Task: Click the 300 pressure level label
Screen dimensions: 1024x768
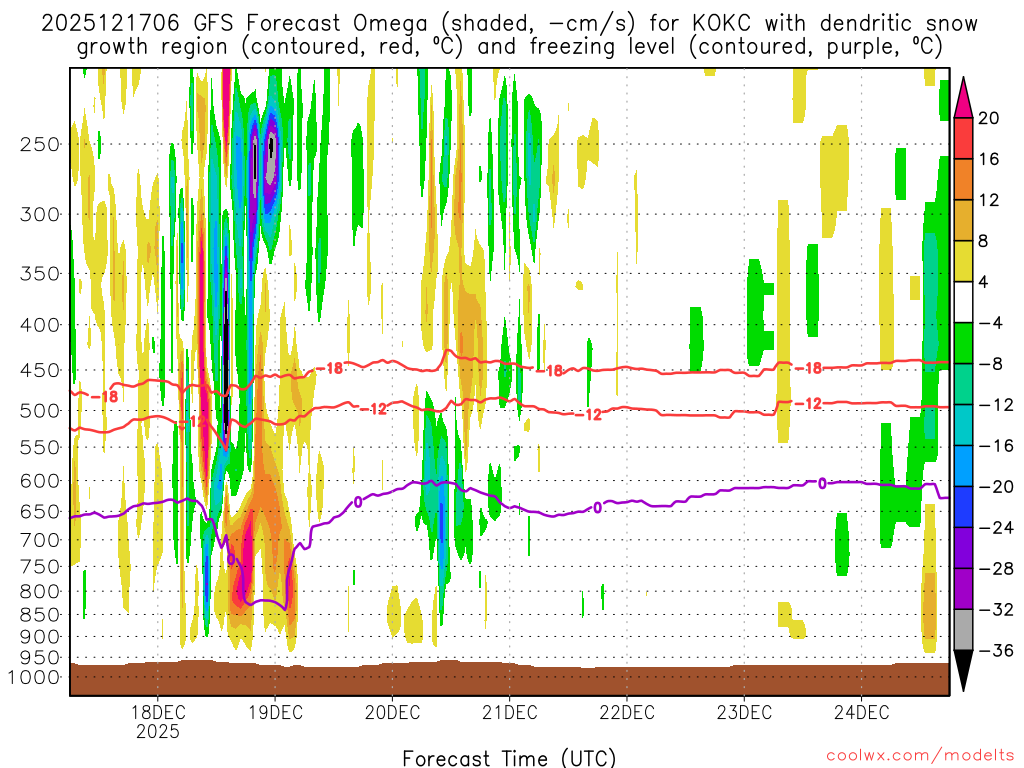Action: point(40,214)
